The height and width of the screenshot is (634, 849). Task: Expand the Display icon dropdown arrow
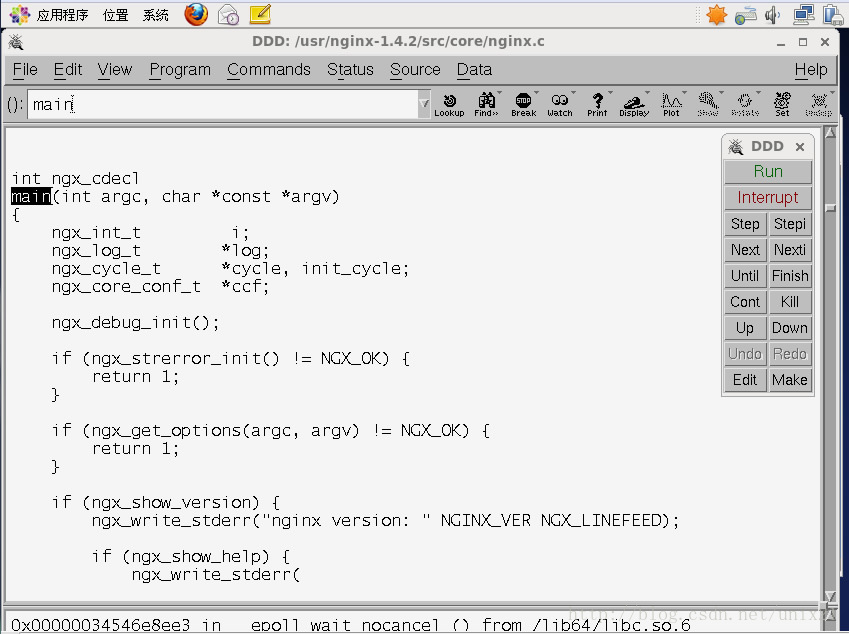(x=647, y=93)
